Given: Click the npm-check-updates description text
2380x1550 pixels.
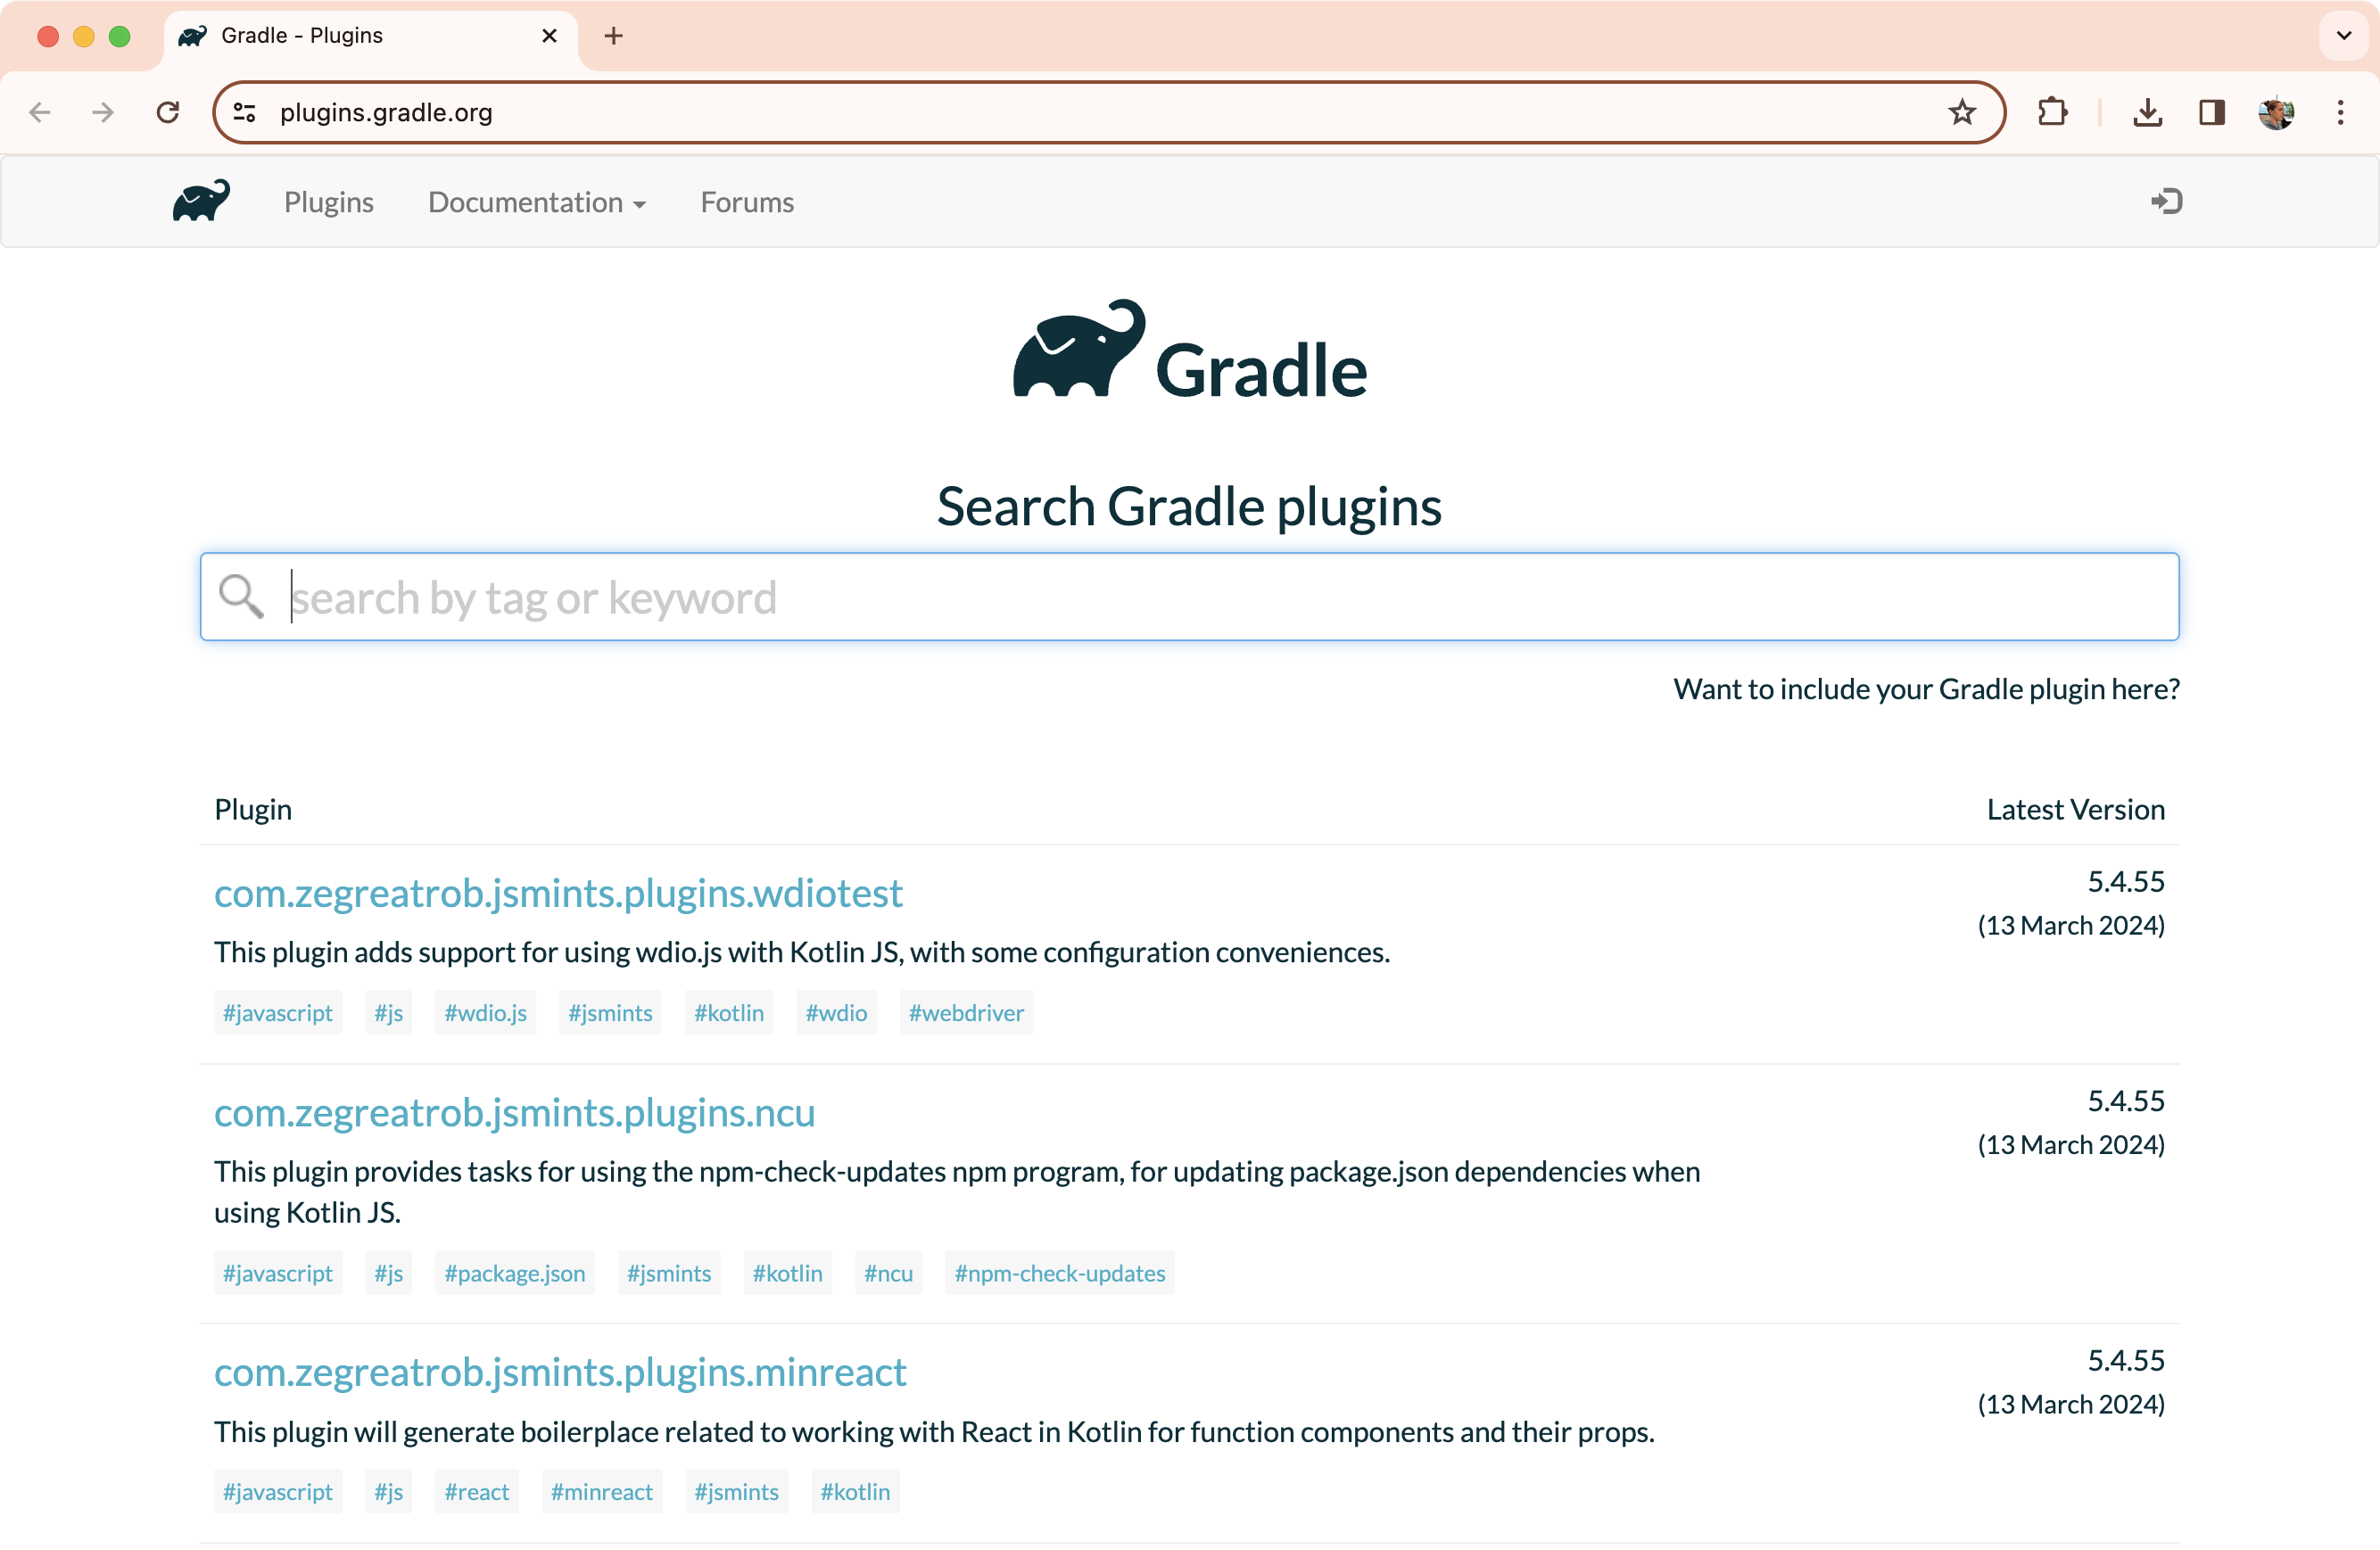Looking at the screenshot, I should pos(957,1192).
